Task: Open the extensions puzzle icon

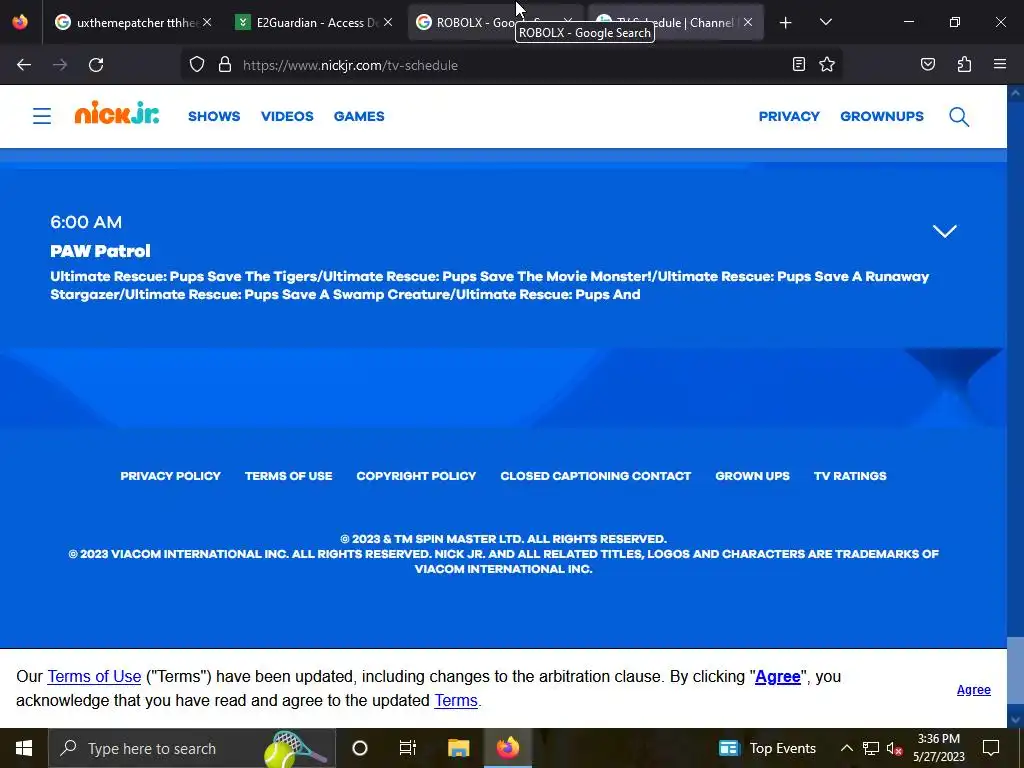Action: pyautogui.click(x=964, y=64)
